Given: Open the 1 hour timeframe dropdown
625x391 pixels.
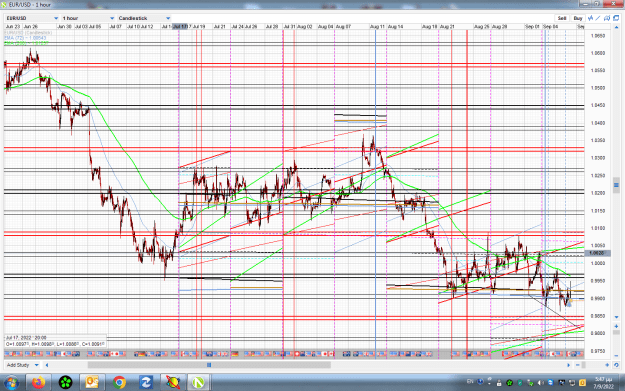Looking at the screenshot, I should click(x=88, y=18).
